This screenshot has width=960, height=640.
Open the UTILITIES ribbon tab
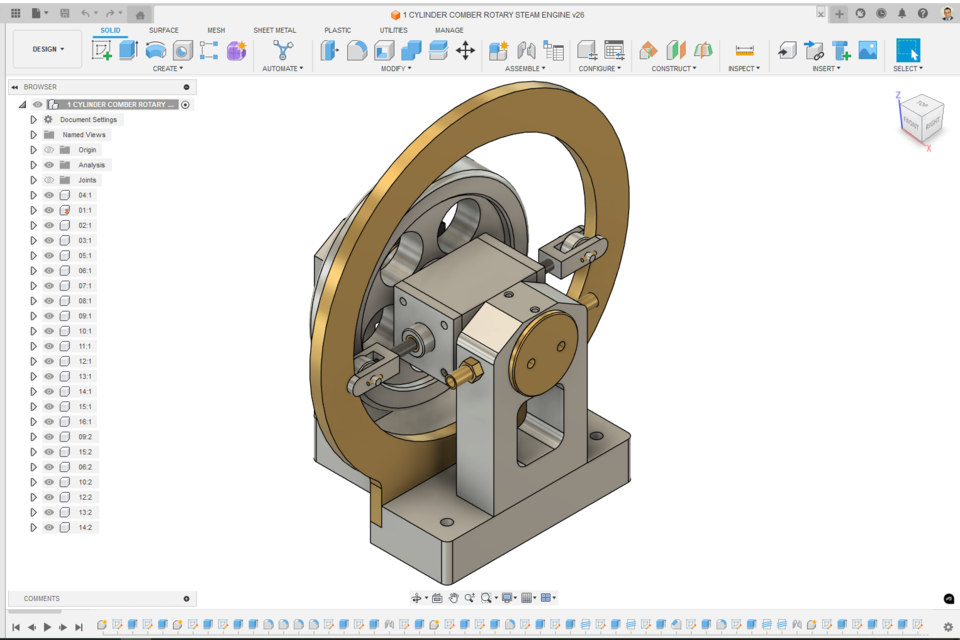[x=393, y=30]
